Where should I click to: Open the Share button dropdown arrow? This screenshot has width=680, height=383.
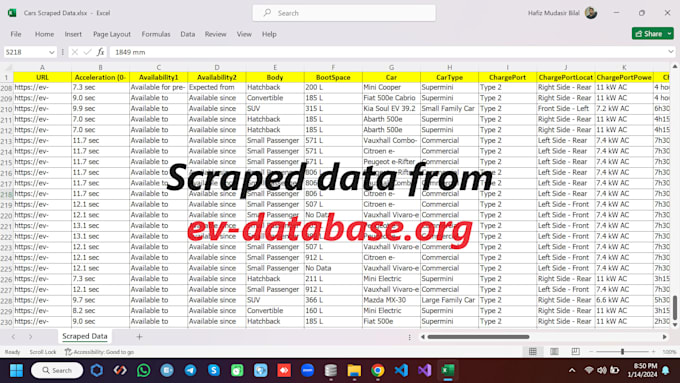tap(670, 33)
